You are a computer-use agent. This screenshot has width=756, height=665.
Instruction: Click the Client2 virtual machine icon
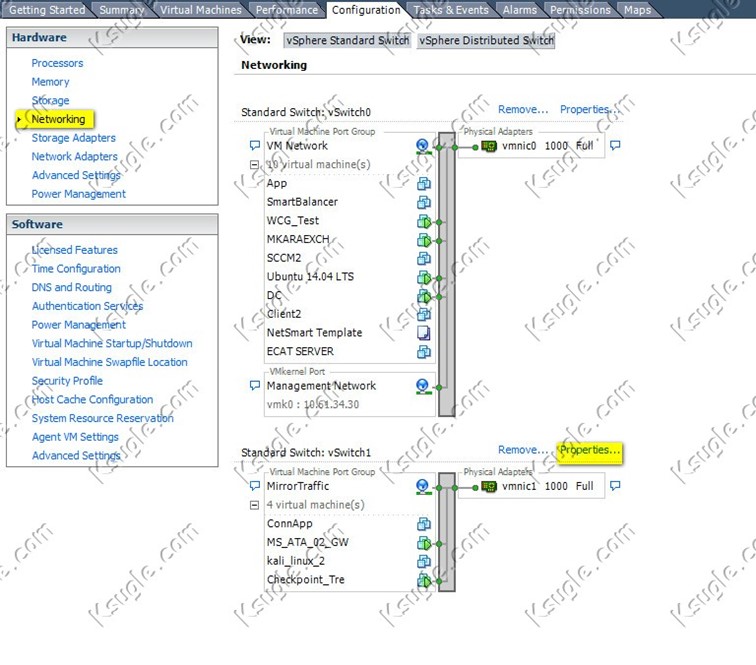pos(424,314)
